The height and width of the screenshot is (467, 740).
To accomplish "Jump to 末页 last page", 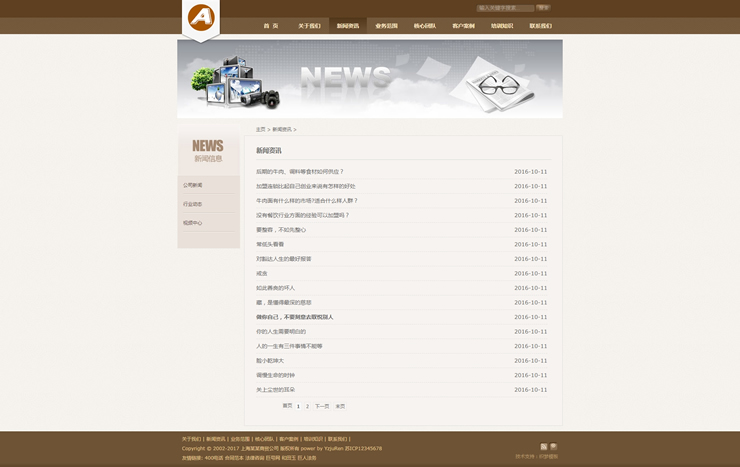I will [x=340, y=406].
